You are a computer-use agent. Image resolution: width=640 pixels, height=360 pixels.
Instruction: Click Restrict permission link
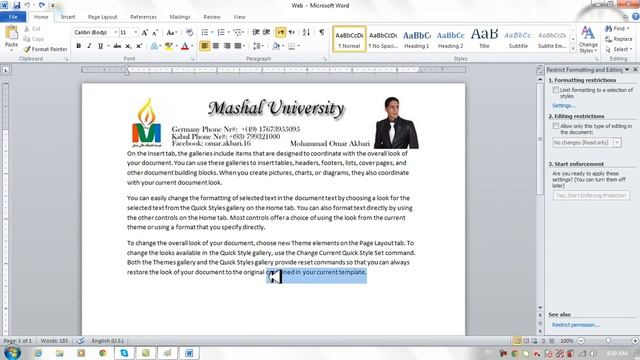[x=576, y=325]
